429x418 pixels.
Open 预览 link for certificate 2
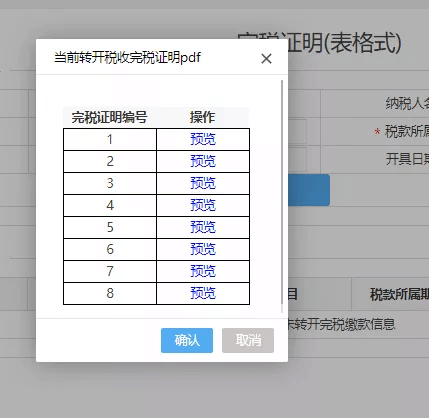click(x=203, y=161)
